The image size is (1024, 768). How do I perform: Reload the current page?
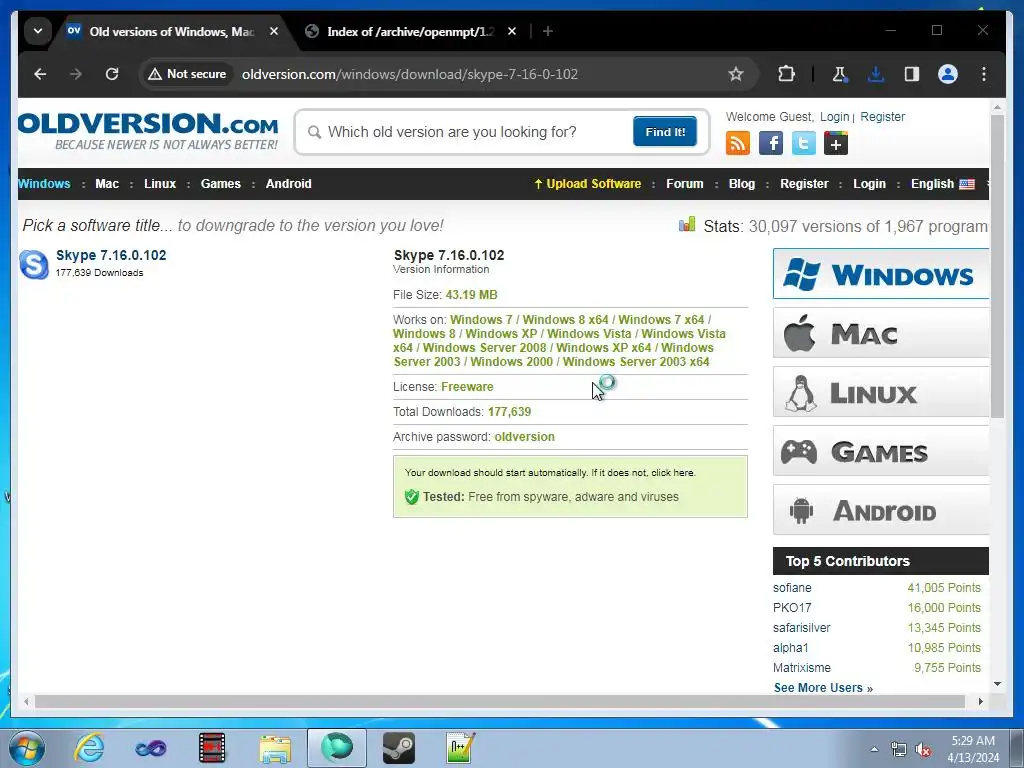click(112, 74)
